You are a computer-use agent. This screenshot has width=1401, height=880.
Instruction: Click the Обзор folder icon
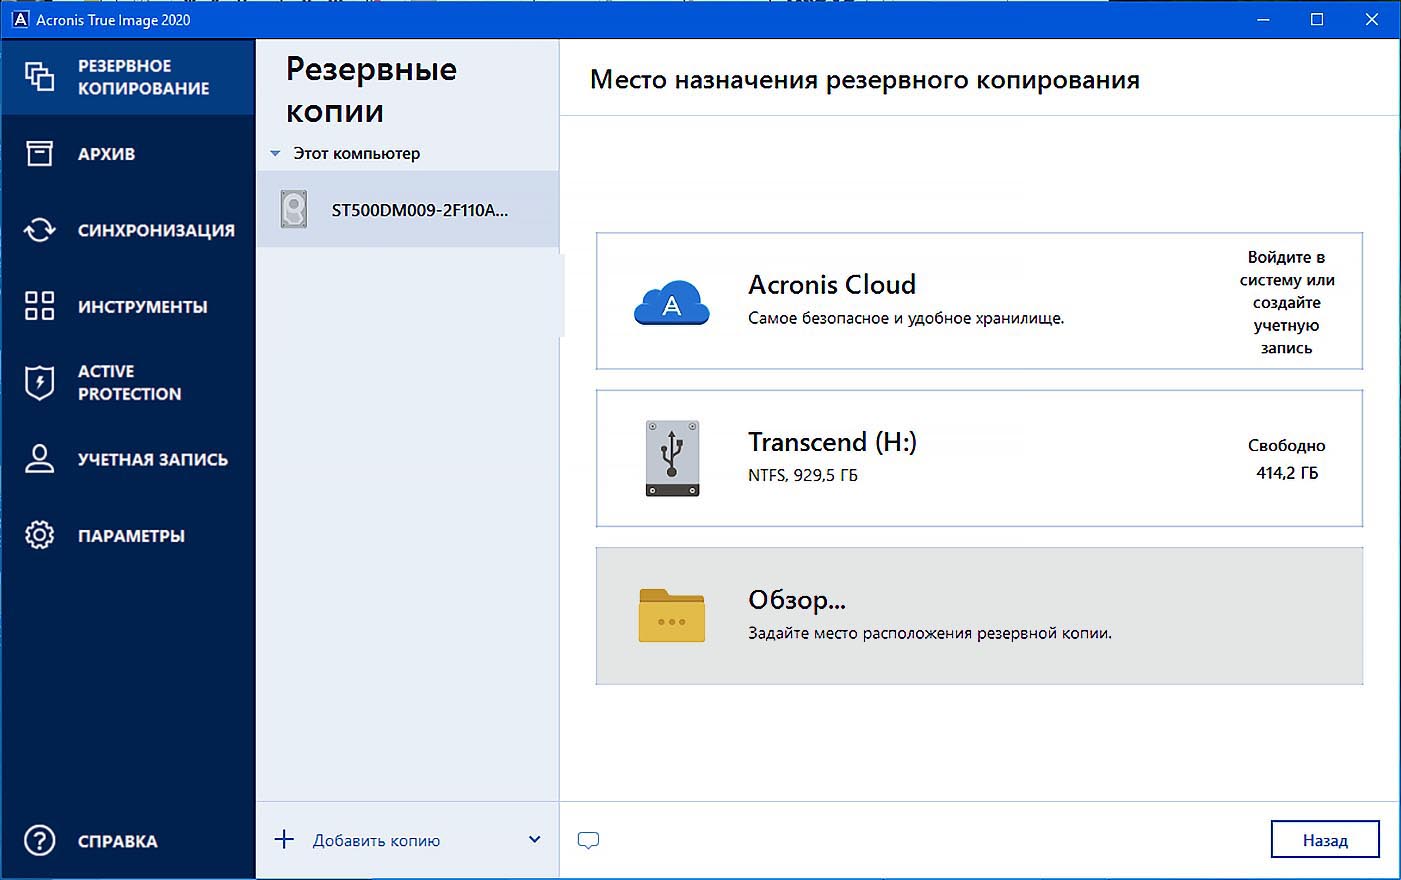click(x=672, y=615)
